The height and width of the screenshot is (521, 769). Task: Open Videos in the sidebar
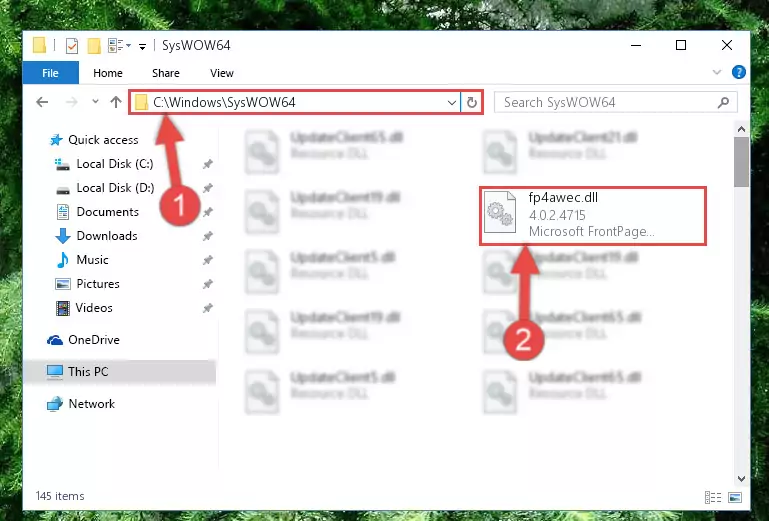(x=84, y=308)
